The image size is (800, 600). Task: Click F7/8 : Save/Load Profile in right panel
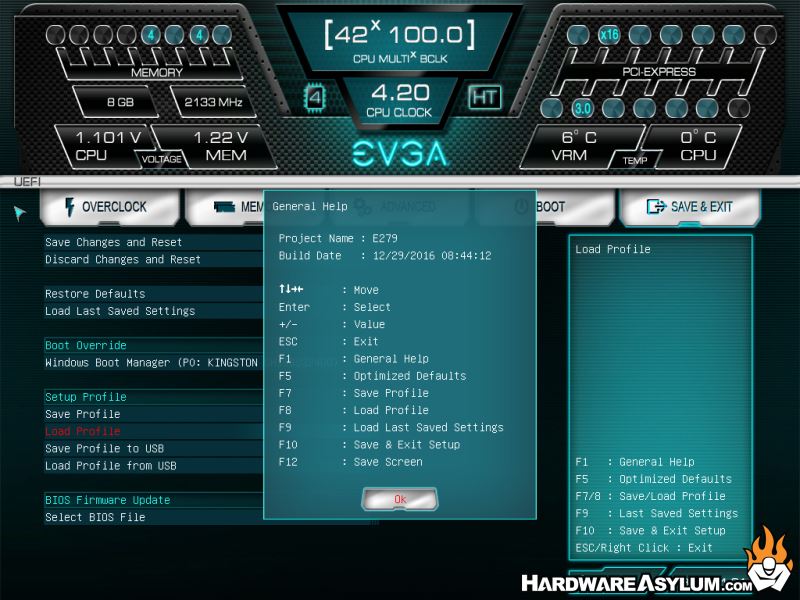[x=651, y=496]
